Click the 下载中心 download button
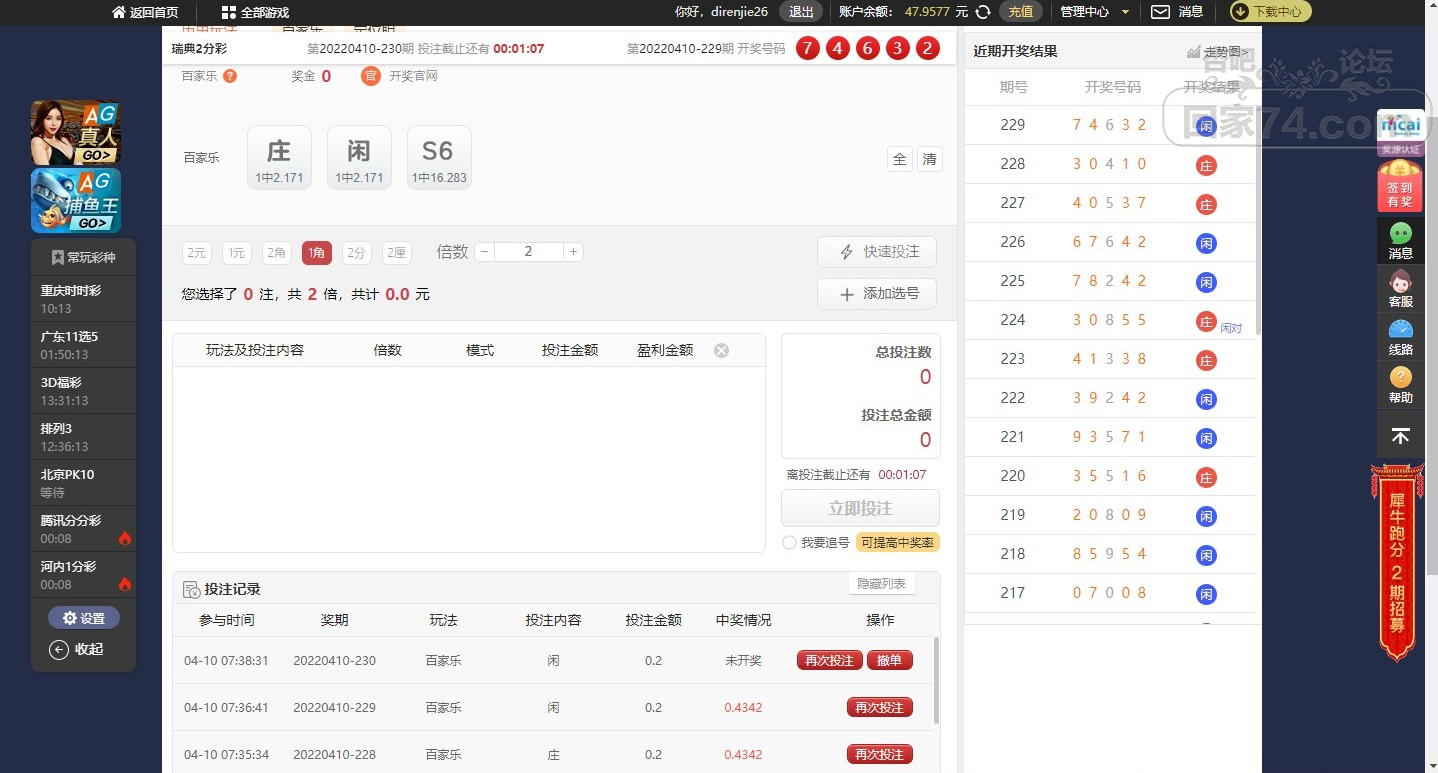 coord(1270,12)
